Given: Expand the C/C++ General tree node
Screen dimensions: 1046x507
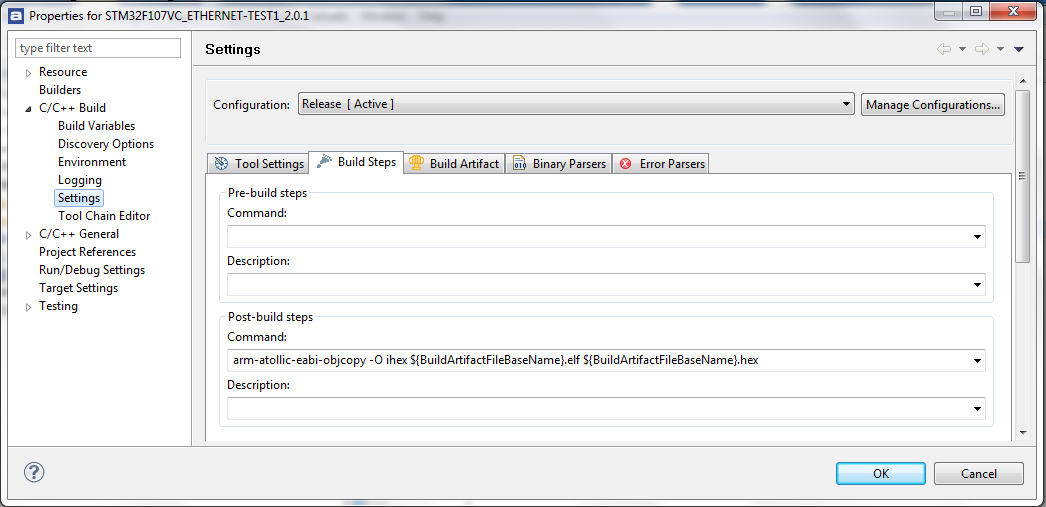Looking at the screenshot, I should tap(28, 235).
